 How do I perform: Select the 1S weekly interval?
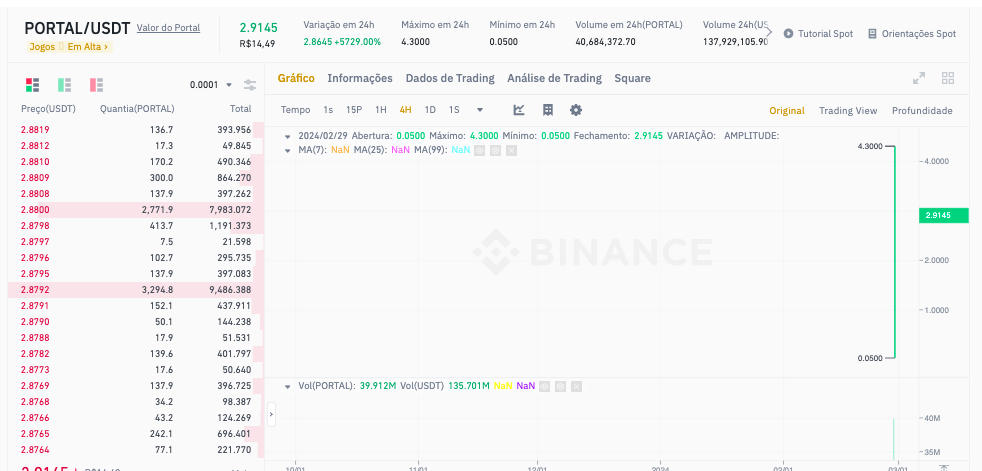(x=454, y=110)
